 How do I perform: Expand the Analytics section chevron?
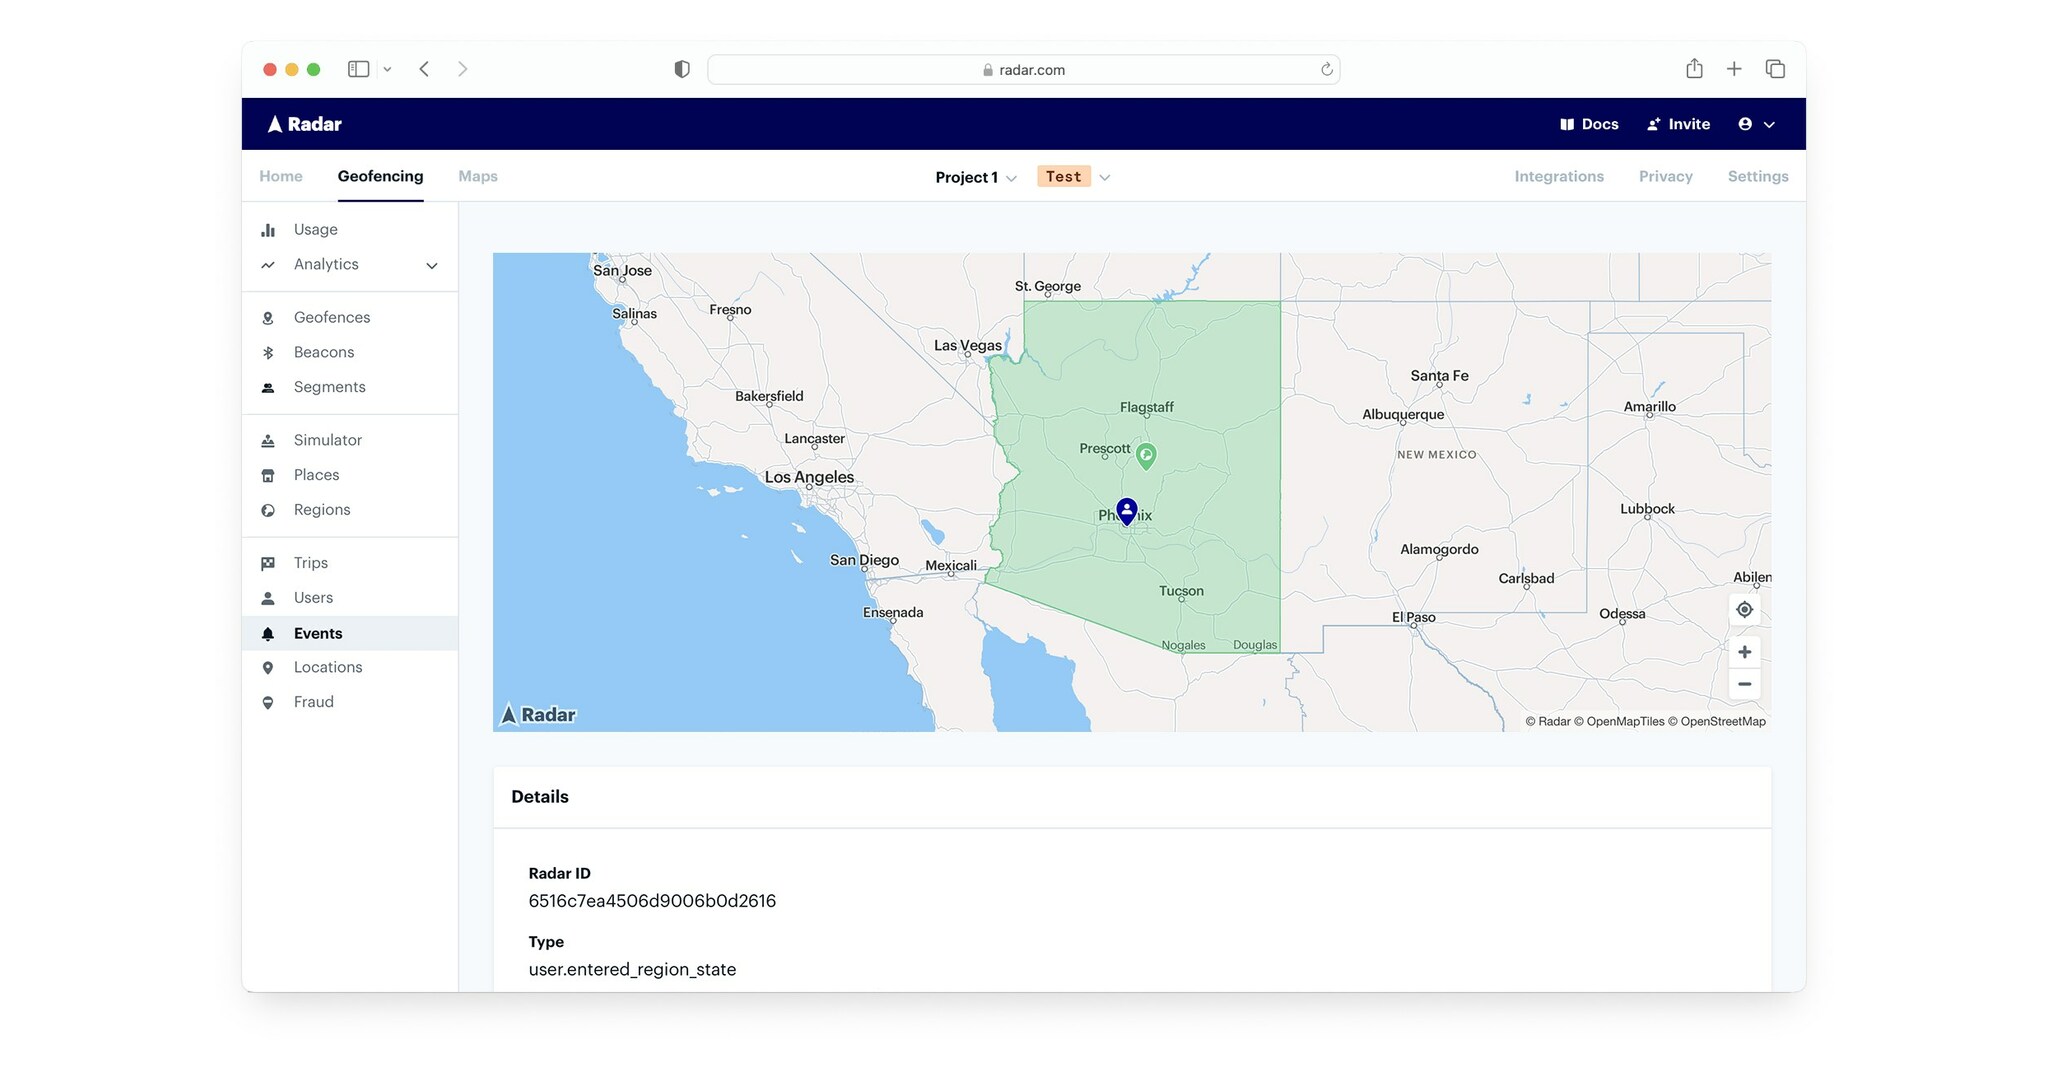431,265
